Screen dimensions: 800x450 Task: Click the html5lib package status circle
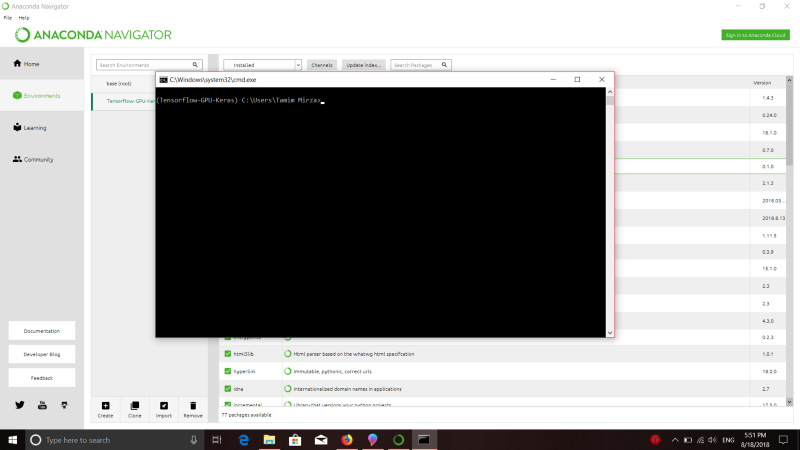288,354
